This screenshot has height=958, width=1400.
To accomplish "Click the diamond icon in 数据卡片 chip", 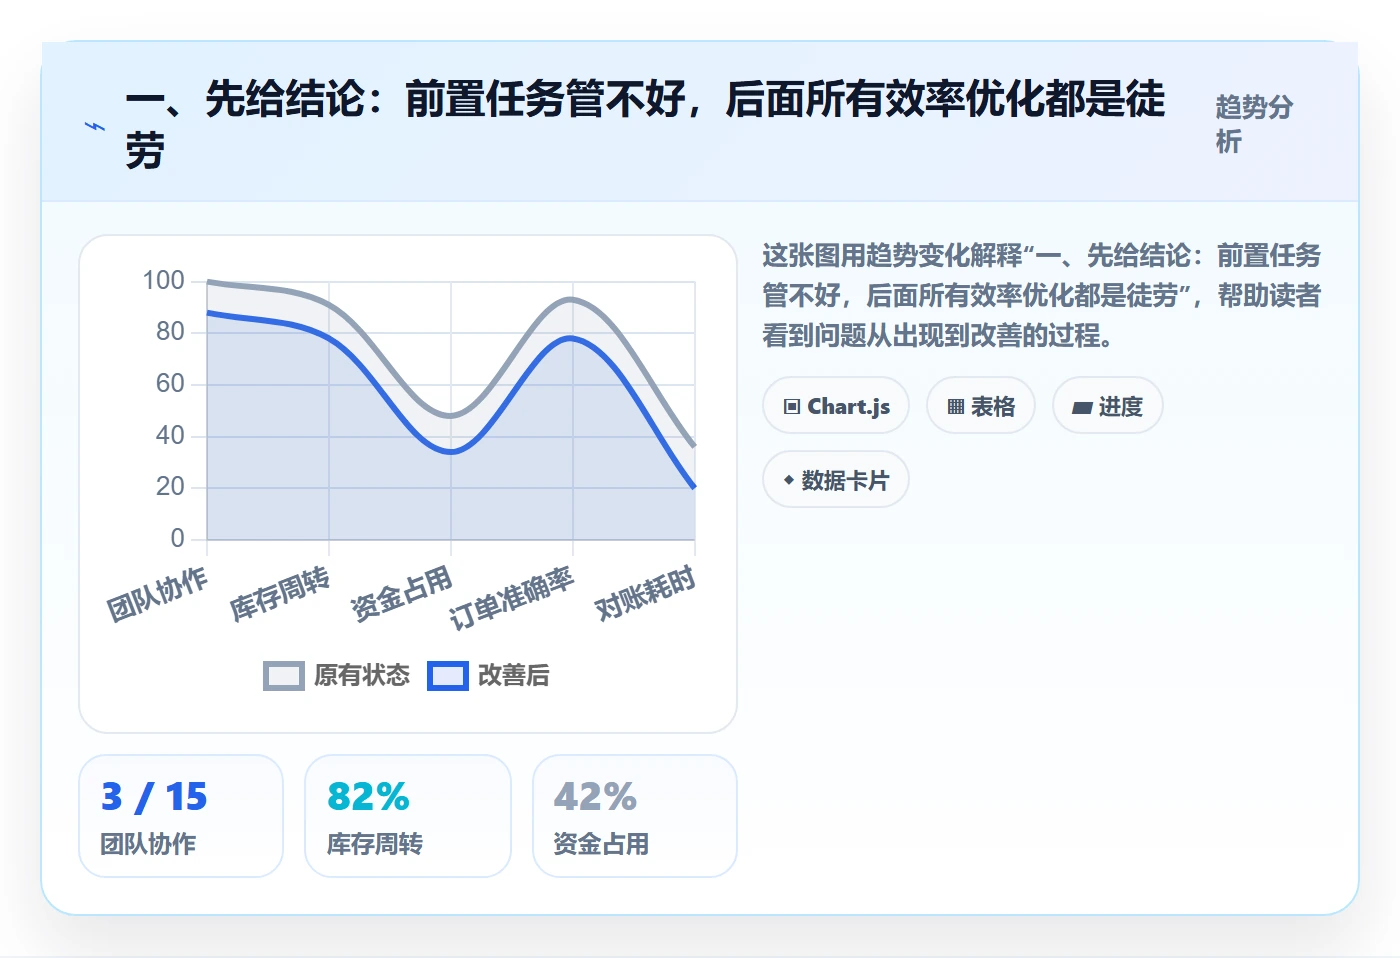I will tap(789, 480).
